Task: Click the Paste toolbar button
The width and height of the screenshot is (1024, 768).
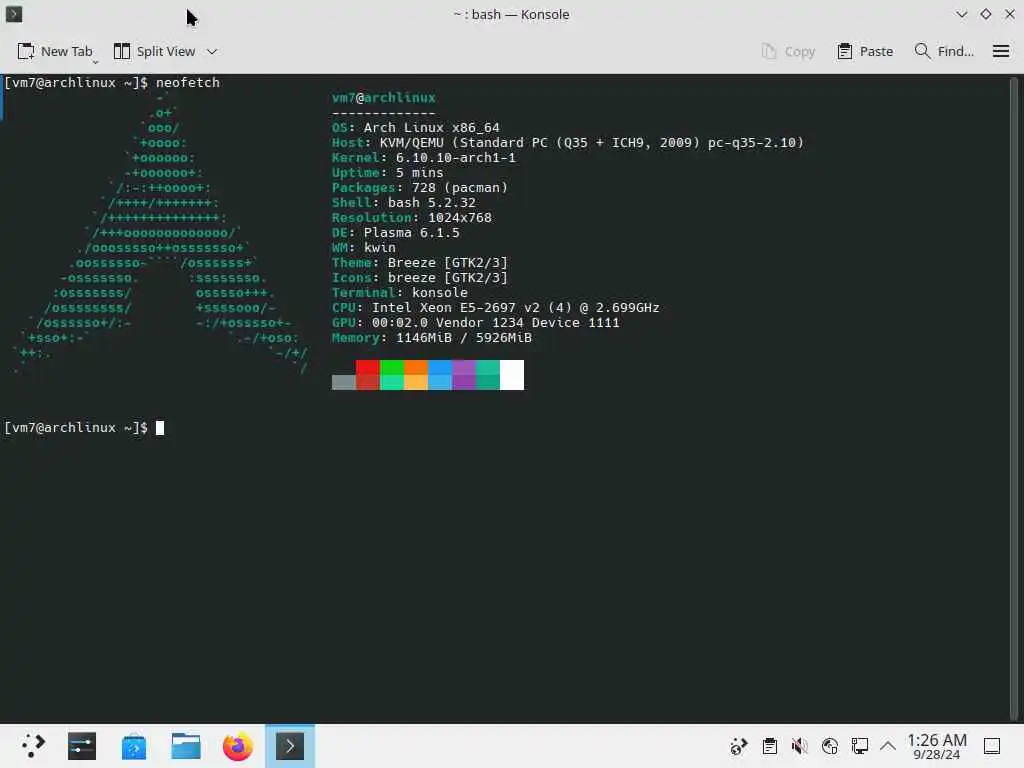Action: [x=865, y=51]
